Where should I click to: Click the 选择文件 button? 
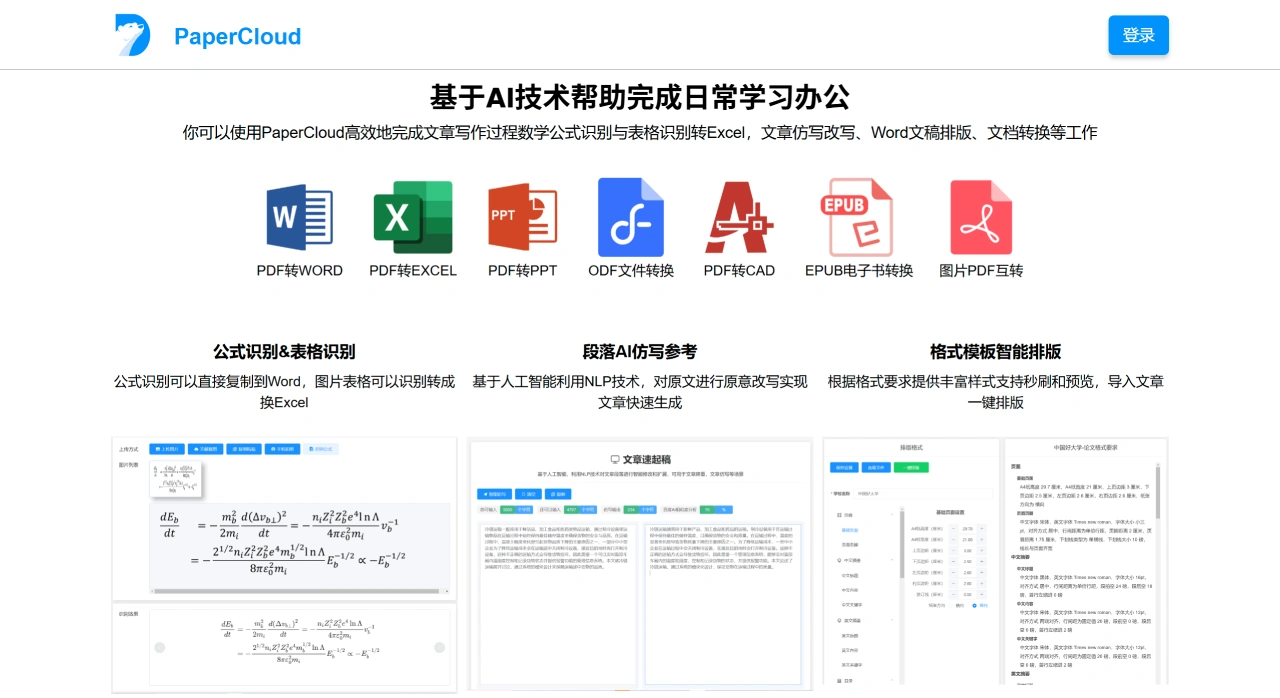[x=876, y=467]
